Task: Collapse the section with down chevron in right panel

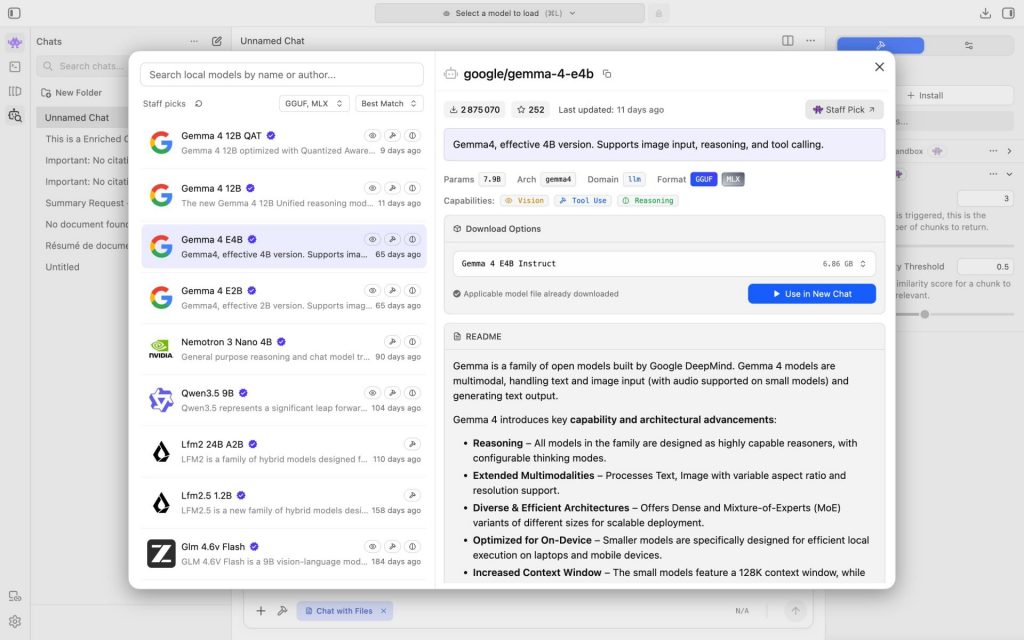Action: point(1009,174)
